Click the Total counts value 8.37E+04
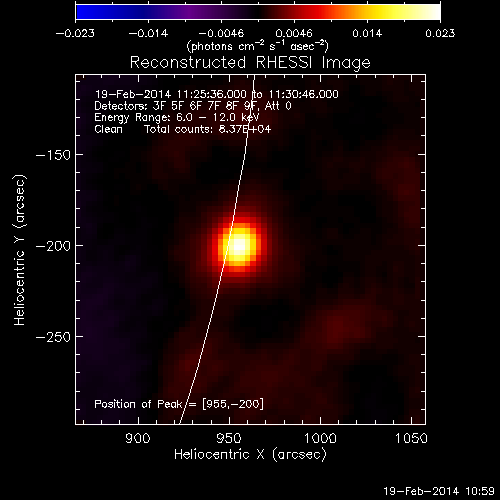 [208, 129]
